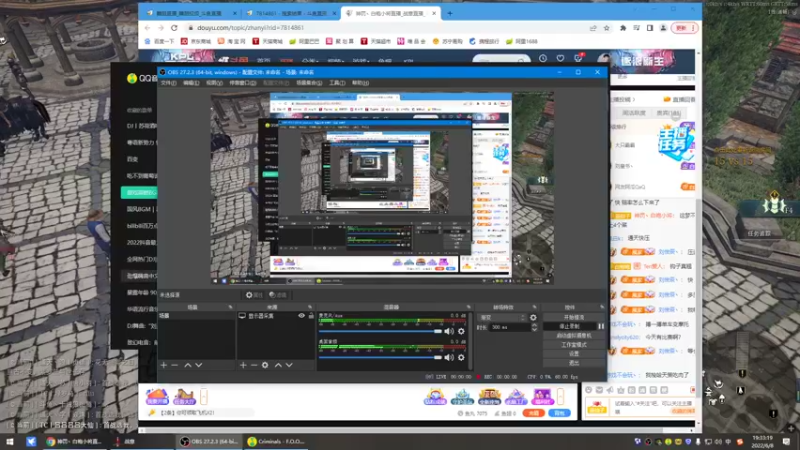Open Criminals F.O.O. taskbar item
The height and width of the screenshot is (450, 800).
point(276,441)
